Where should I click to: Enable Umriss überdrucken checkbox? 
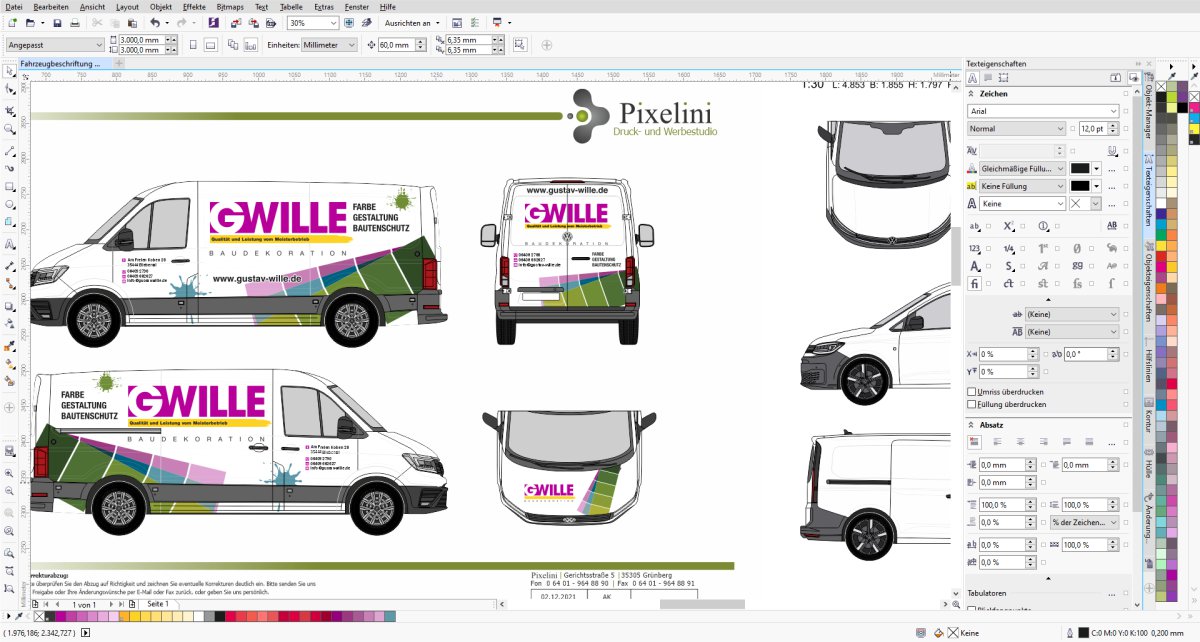pos(972,392)
